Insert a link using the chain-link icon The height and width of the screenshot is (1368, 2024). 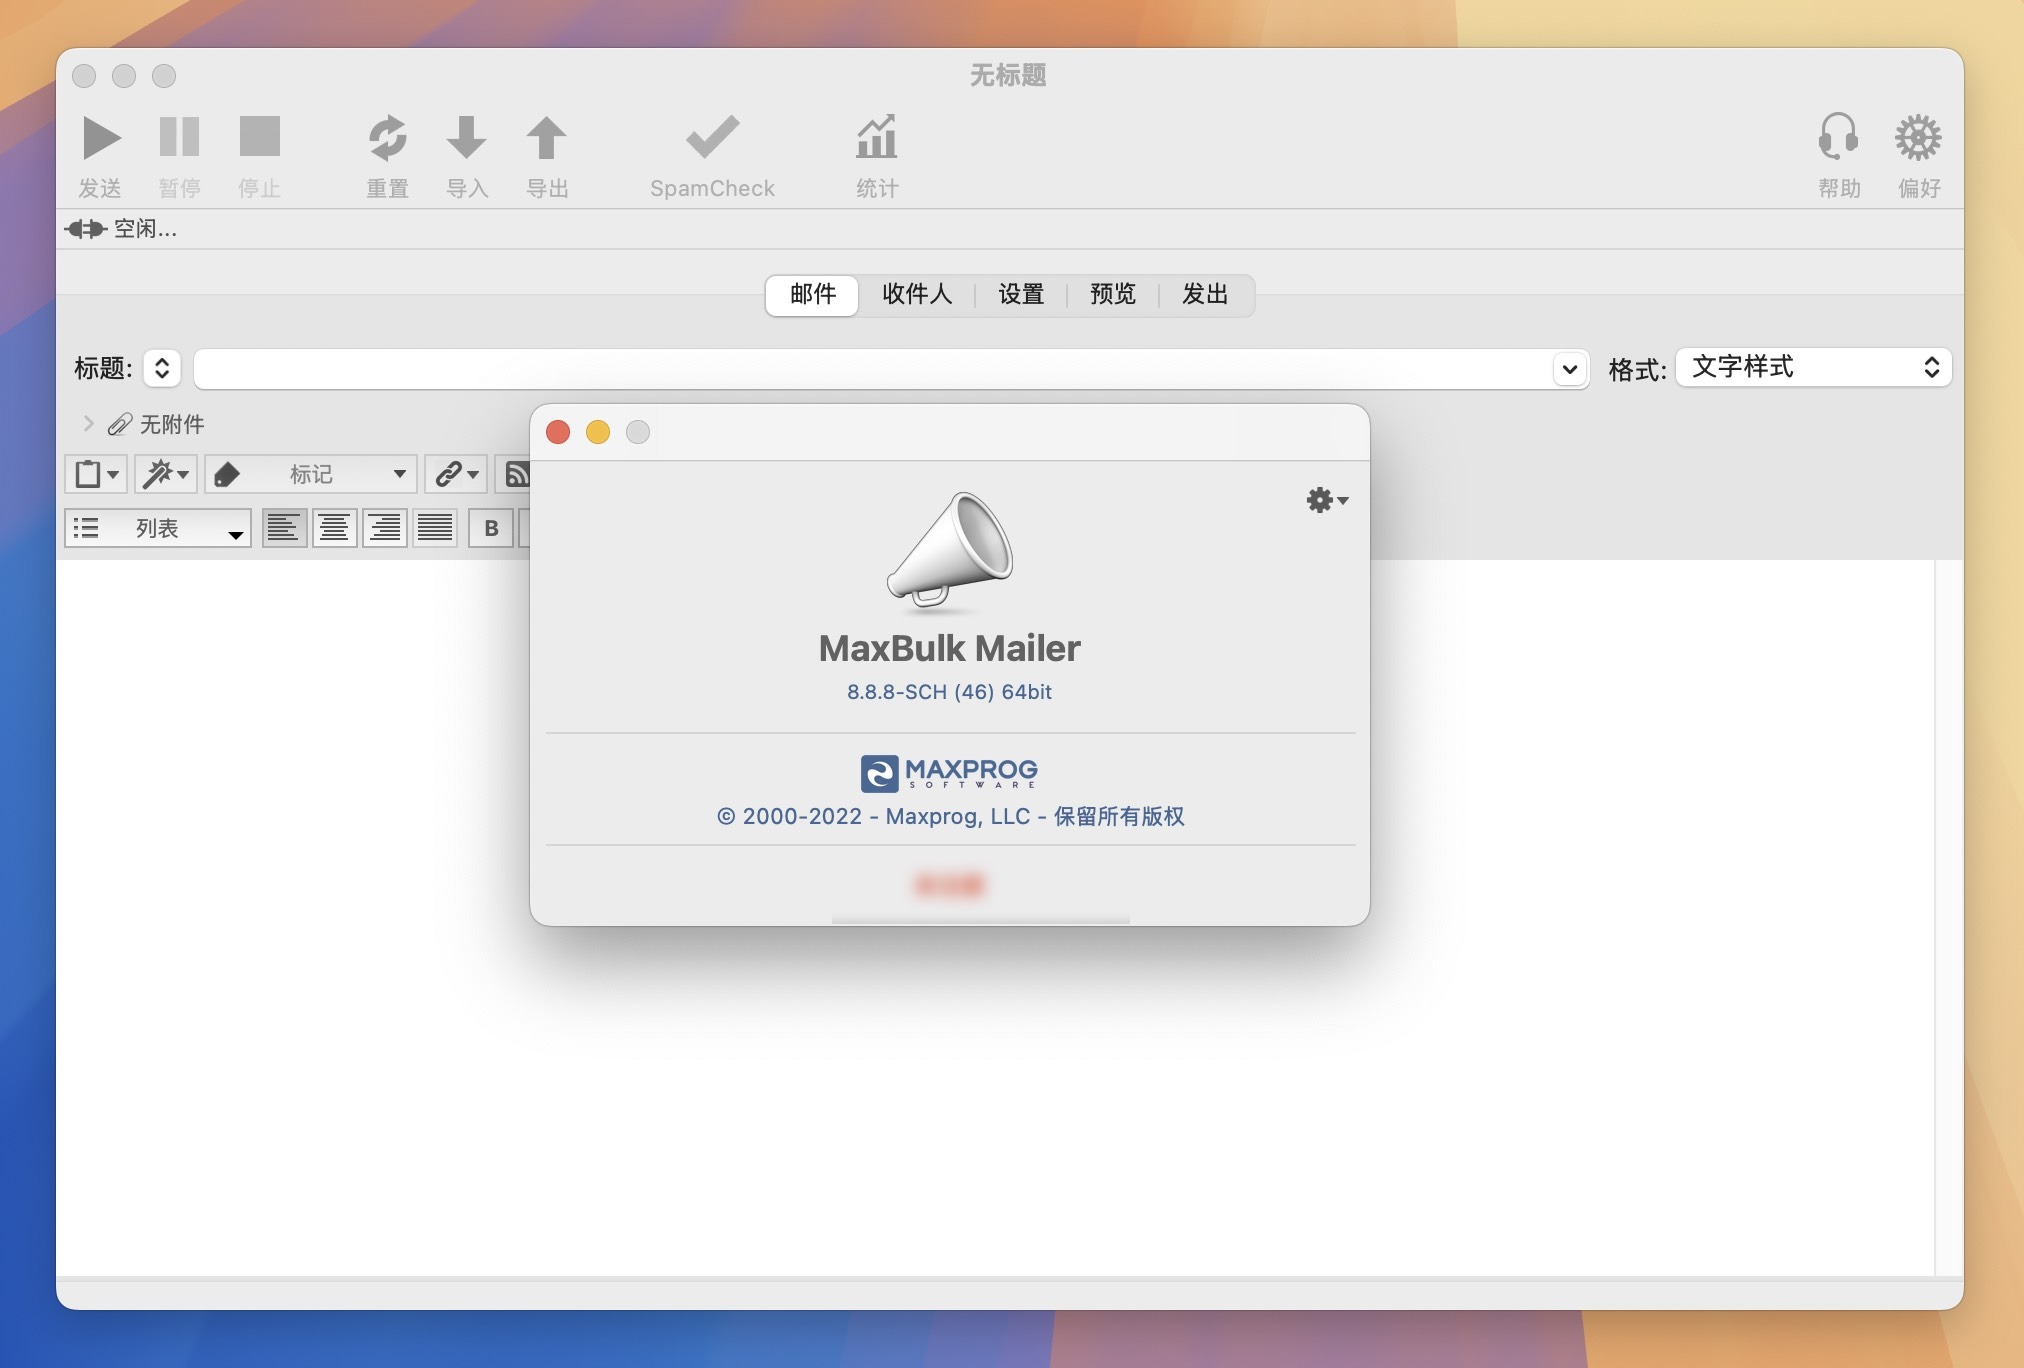449,474
